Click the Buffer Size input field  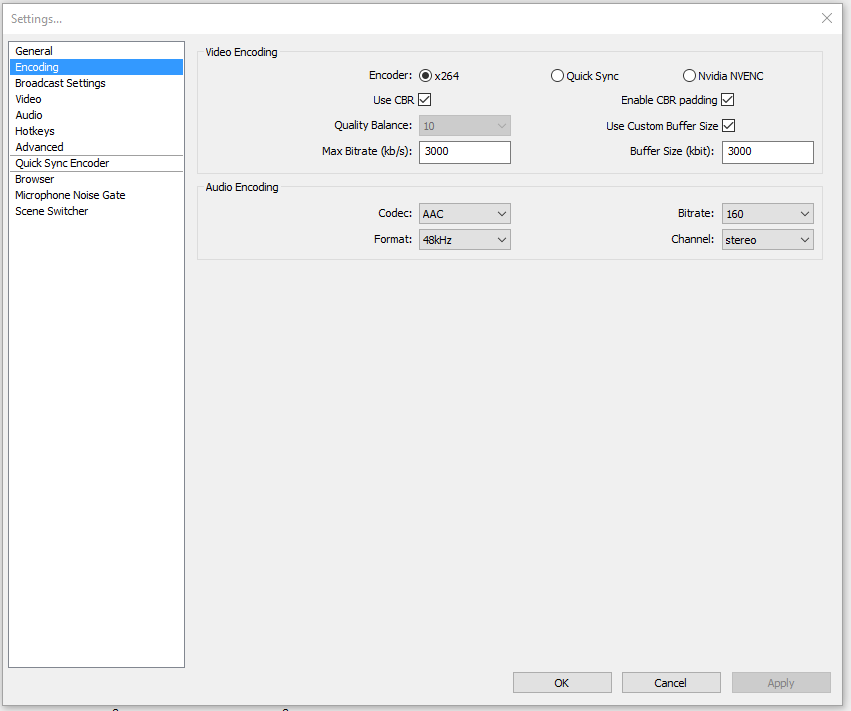click(767, 152)
